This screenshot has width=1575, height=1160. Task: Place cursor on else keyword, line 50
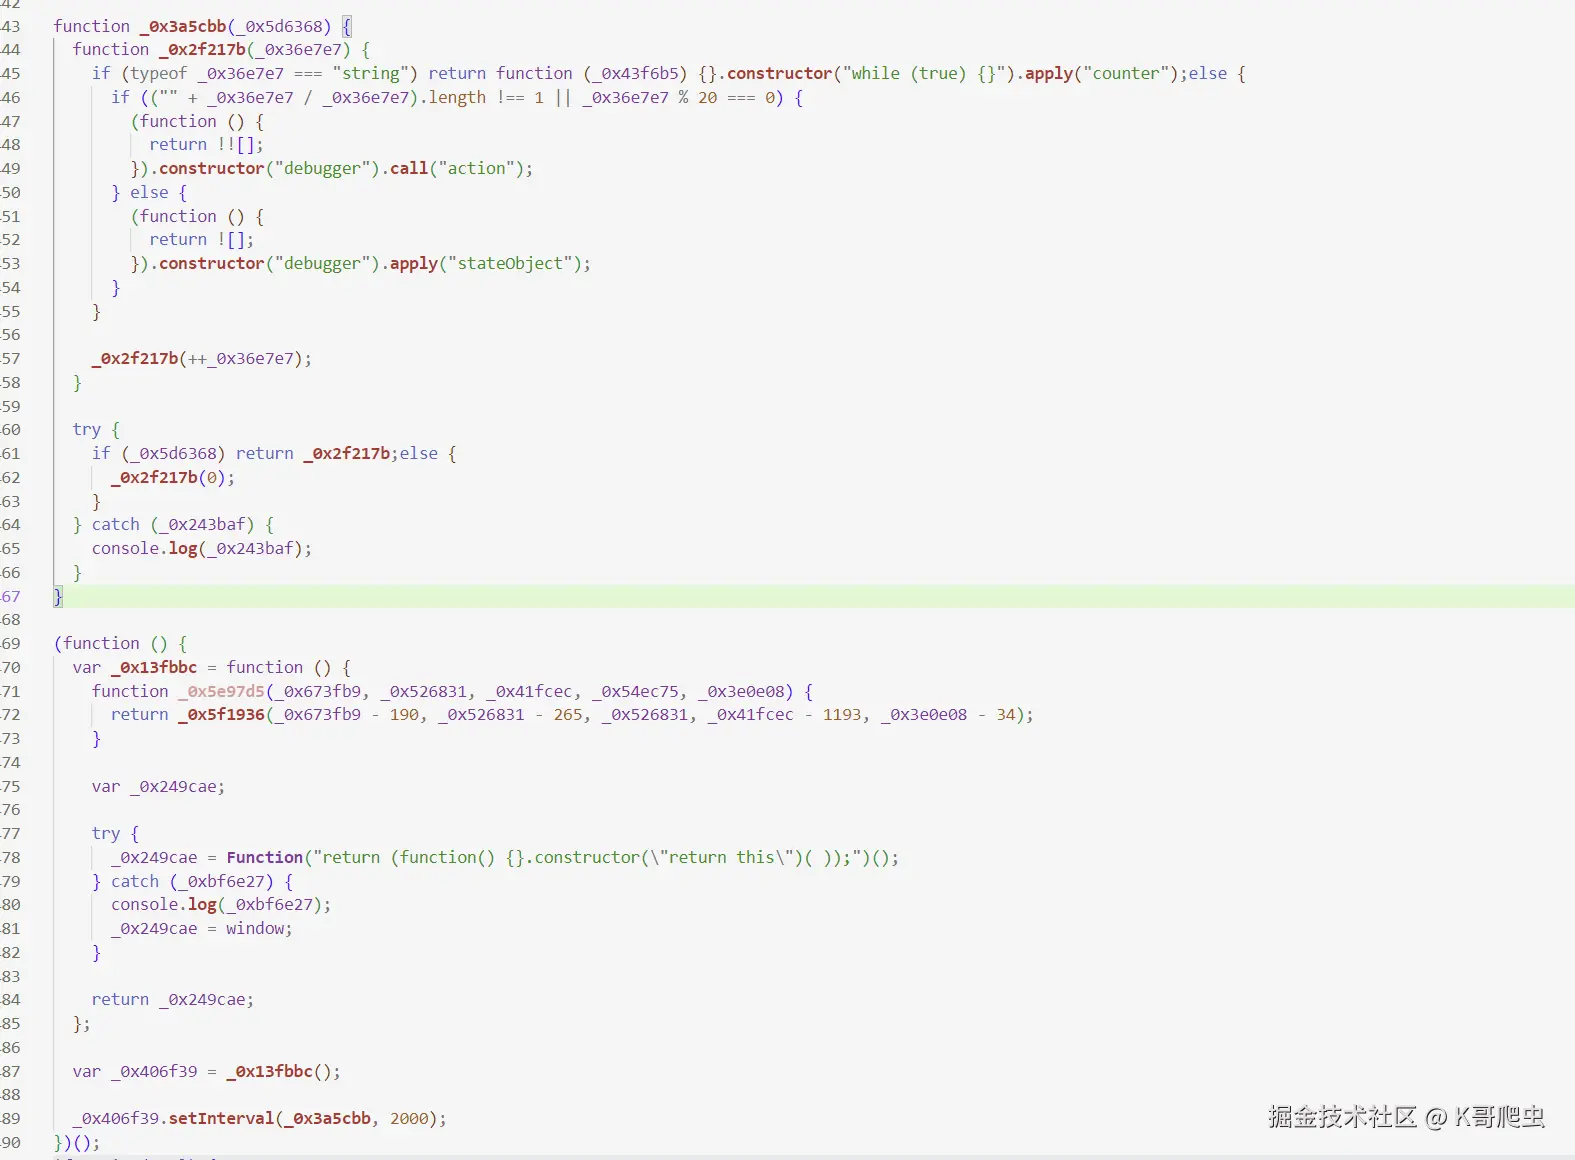149,192
